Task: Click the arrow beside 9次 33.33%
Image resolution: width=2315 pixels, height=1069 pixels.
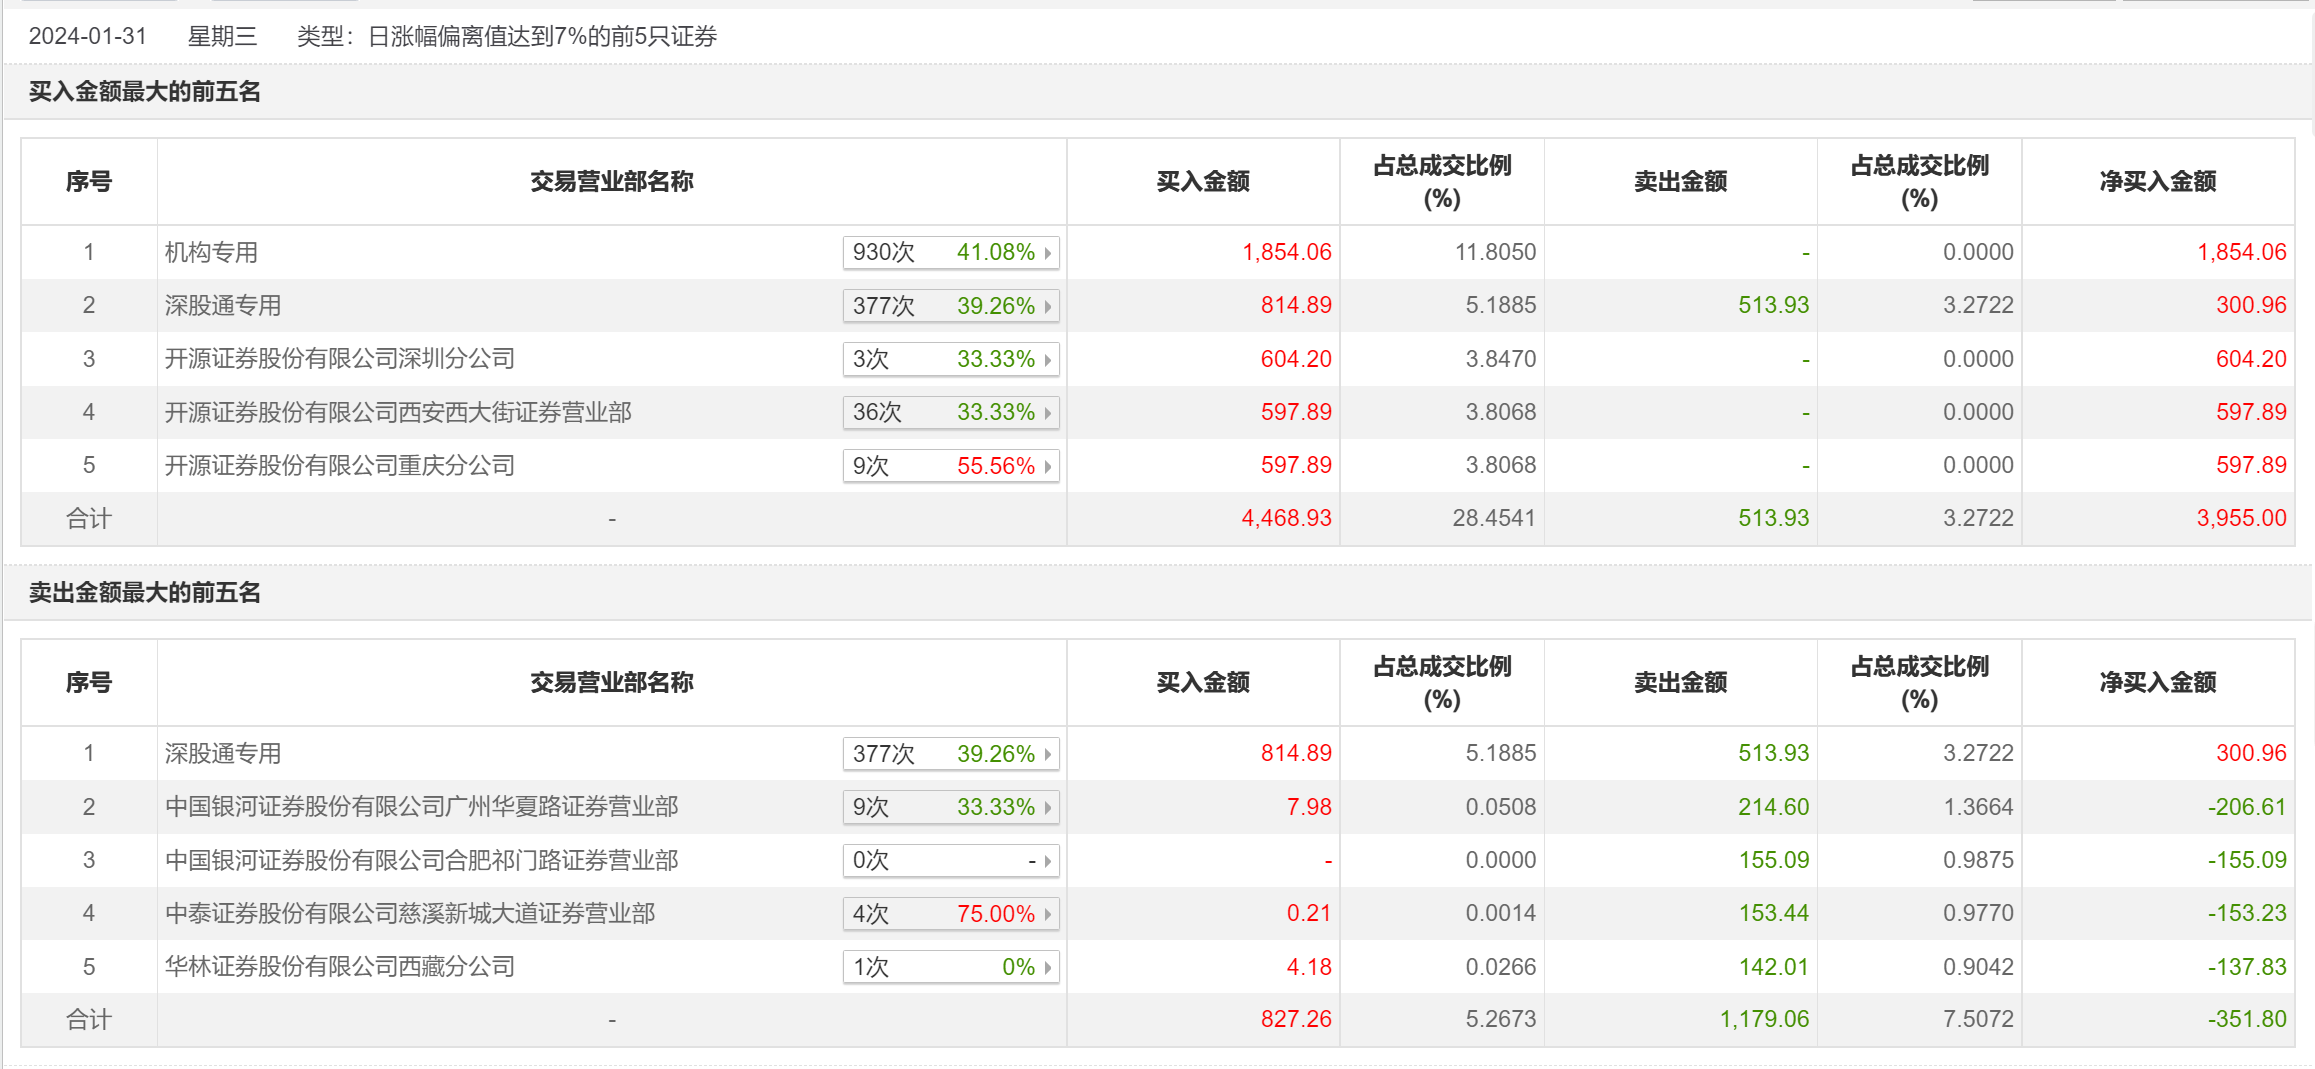Action: (1047, 807)
